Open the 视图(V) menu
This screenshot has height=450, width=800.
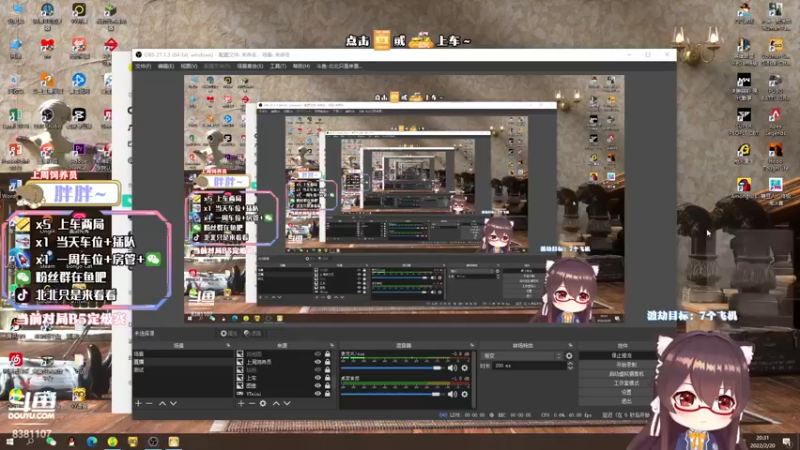tap(188, 66)
